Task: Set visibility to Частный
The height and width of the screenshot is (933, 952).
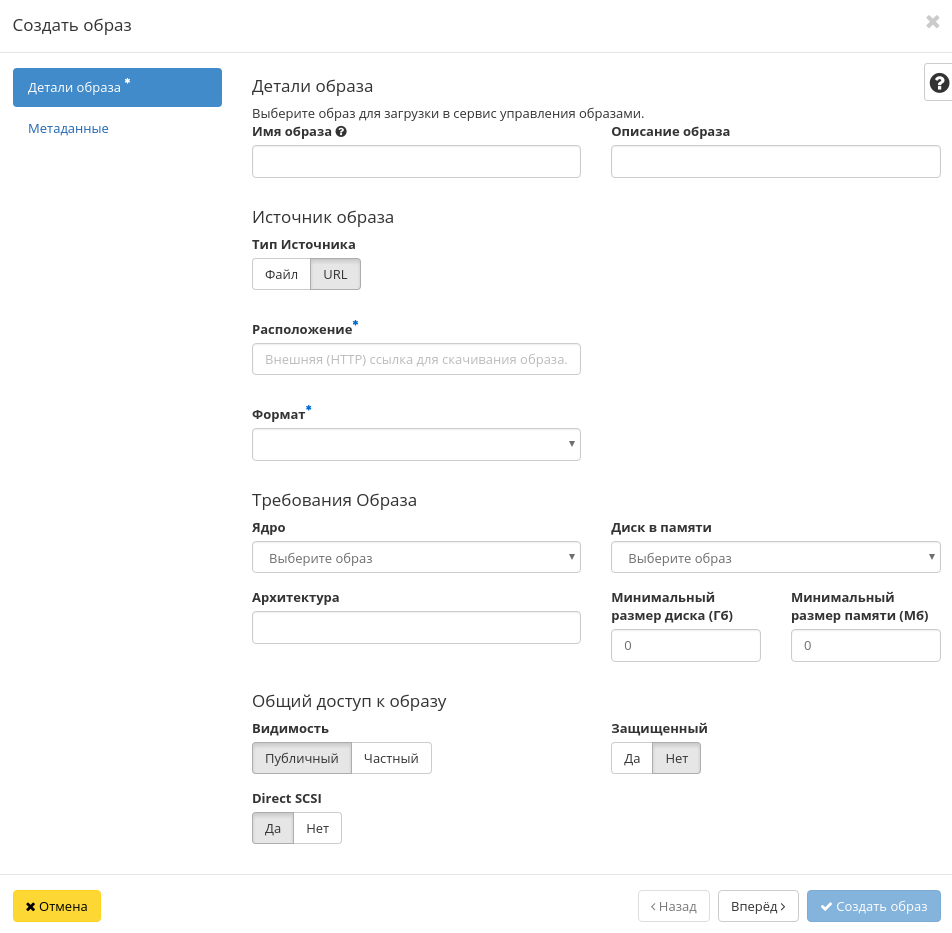Action: click(391, 758)
